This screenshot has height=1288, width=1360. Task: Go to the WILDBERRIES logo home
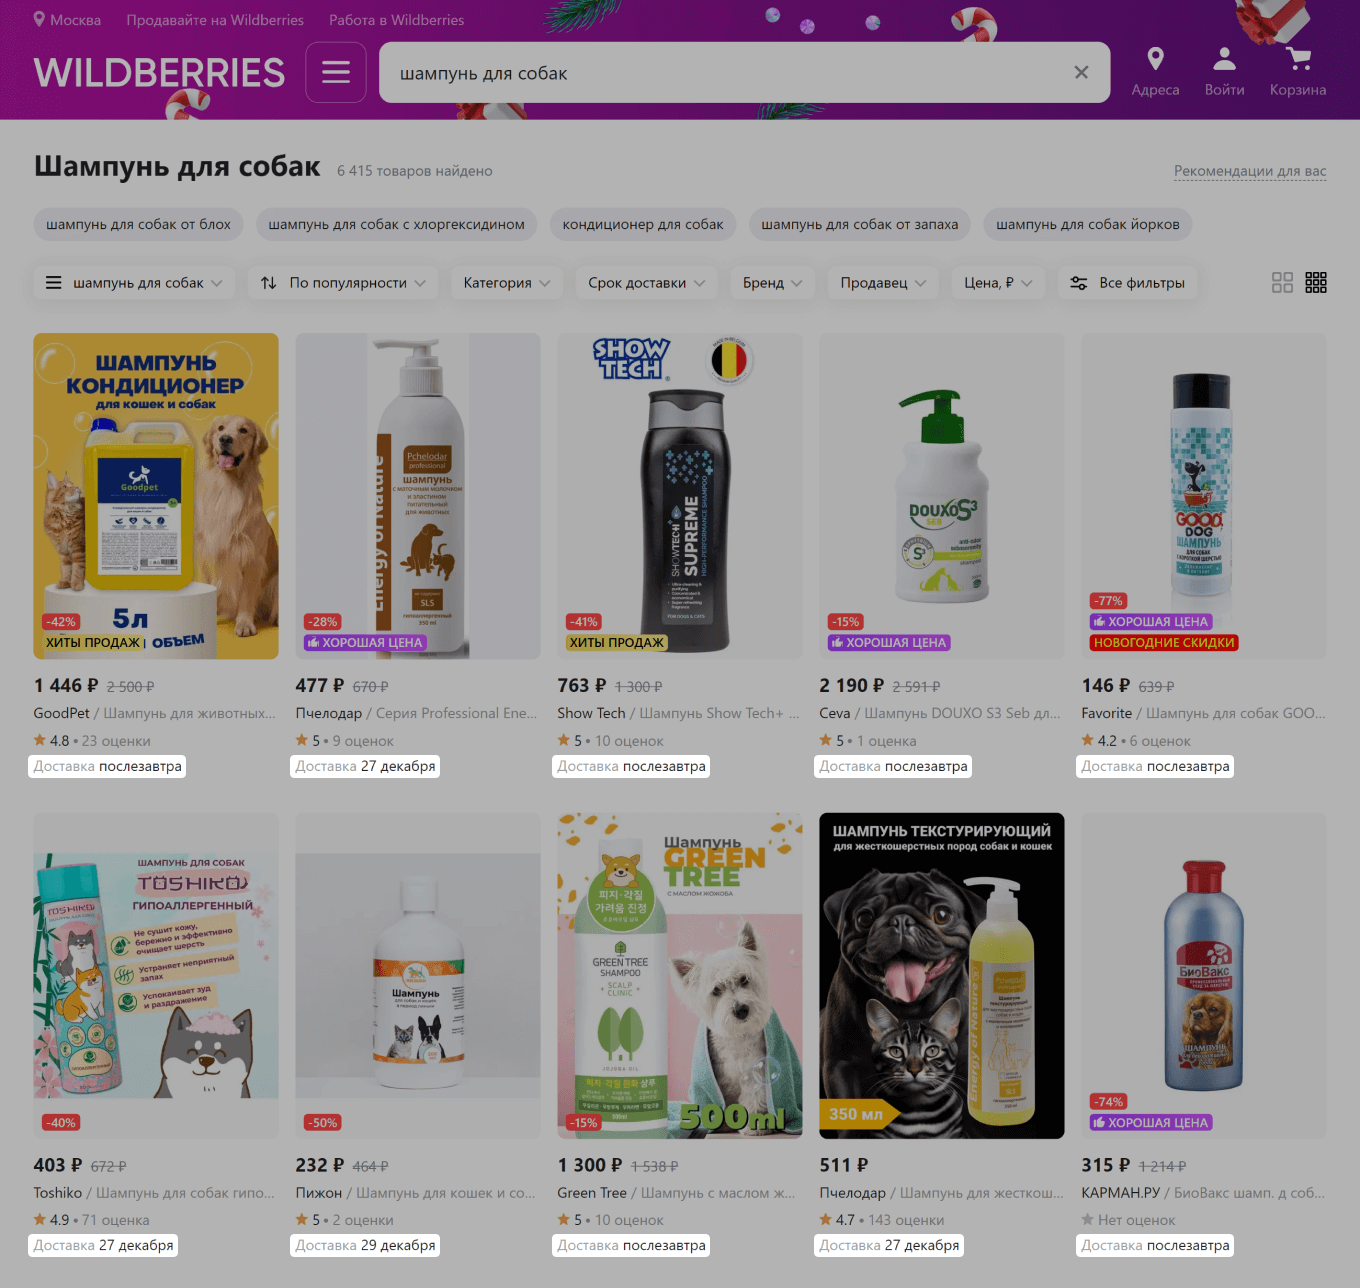tap(159, 73)
